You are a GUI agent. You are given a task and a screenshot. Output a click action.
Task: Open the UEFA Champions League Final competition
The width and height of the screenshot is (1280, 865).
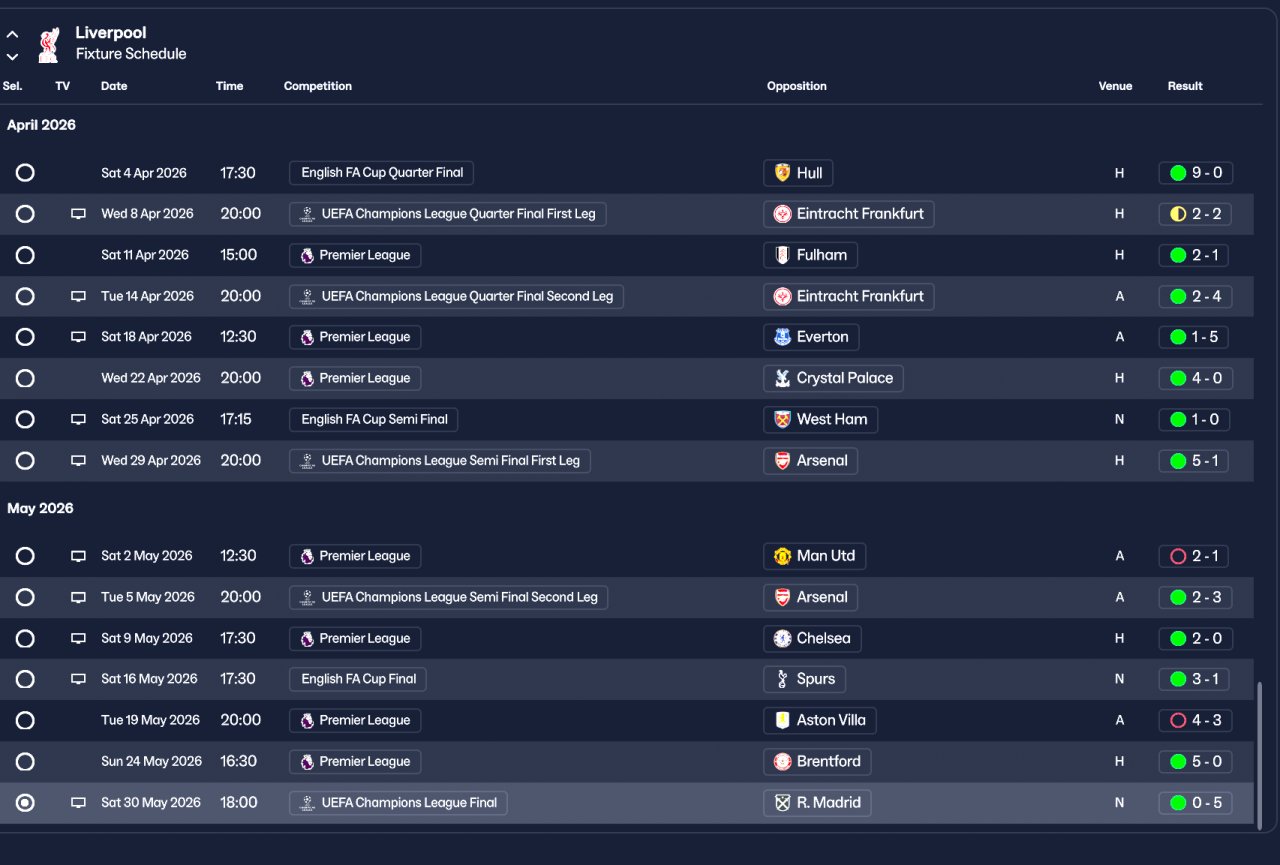pos(399,802)
